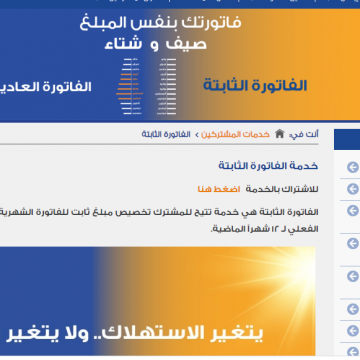
Task: Click the last partially visible sidebar arrow icon
Action: pyautogui.click(x=353, y=351)
